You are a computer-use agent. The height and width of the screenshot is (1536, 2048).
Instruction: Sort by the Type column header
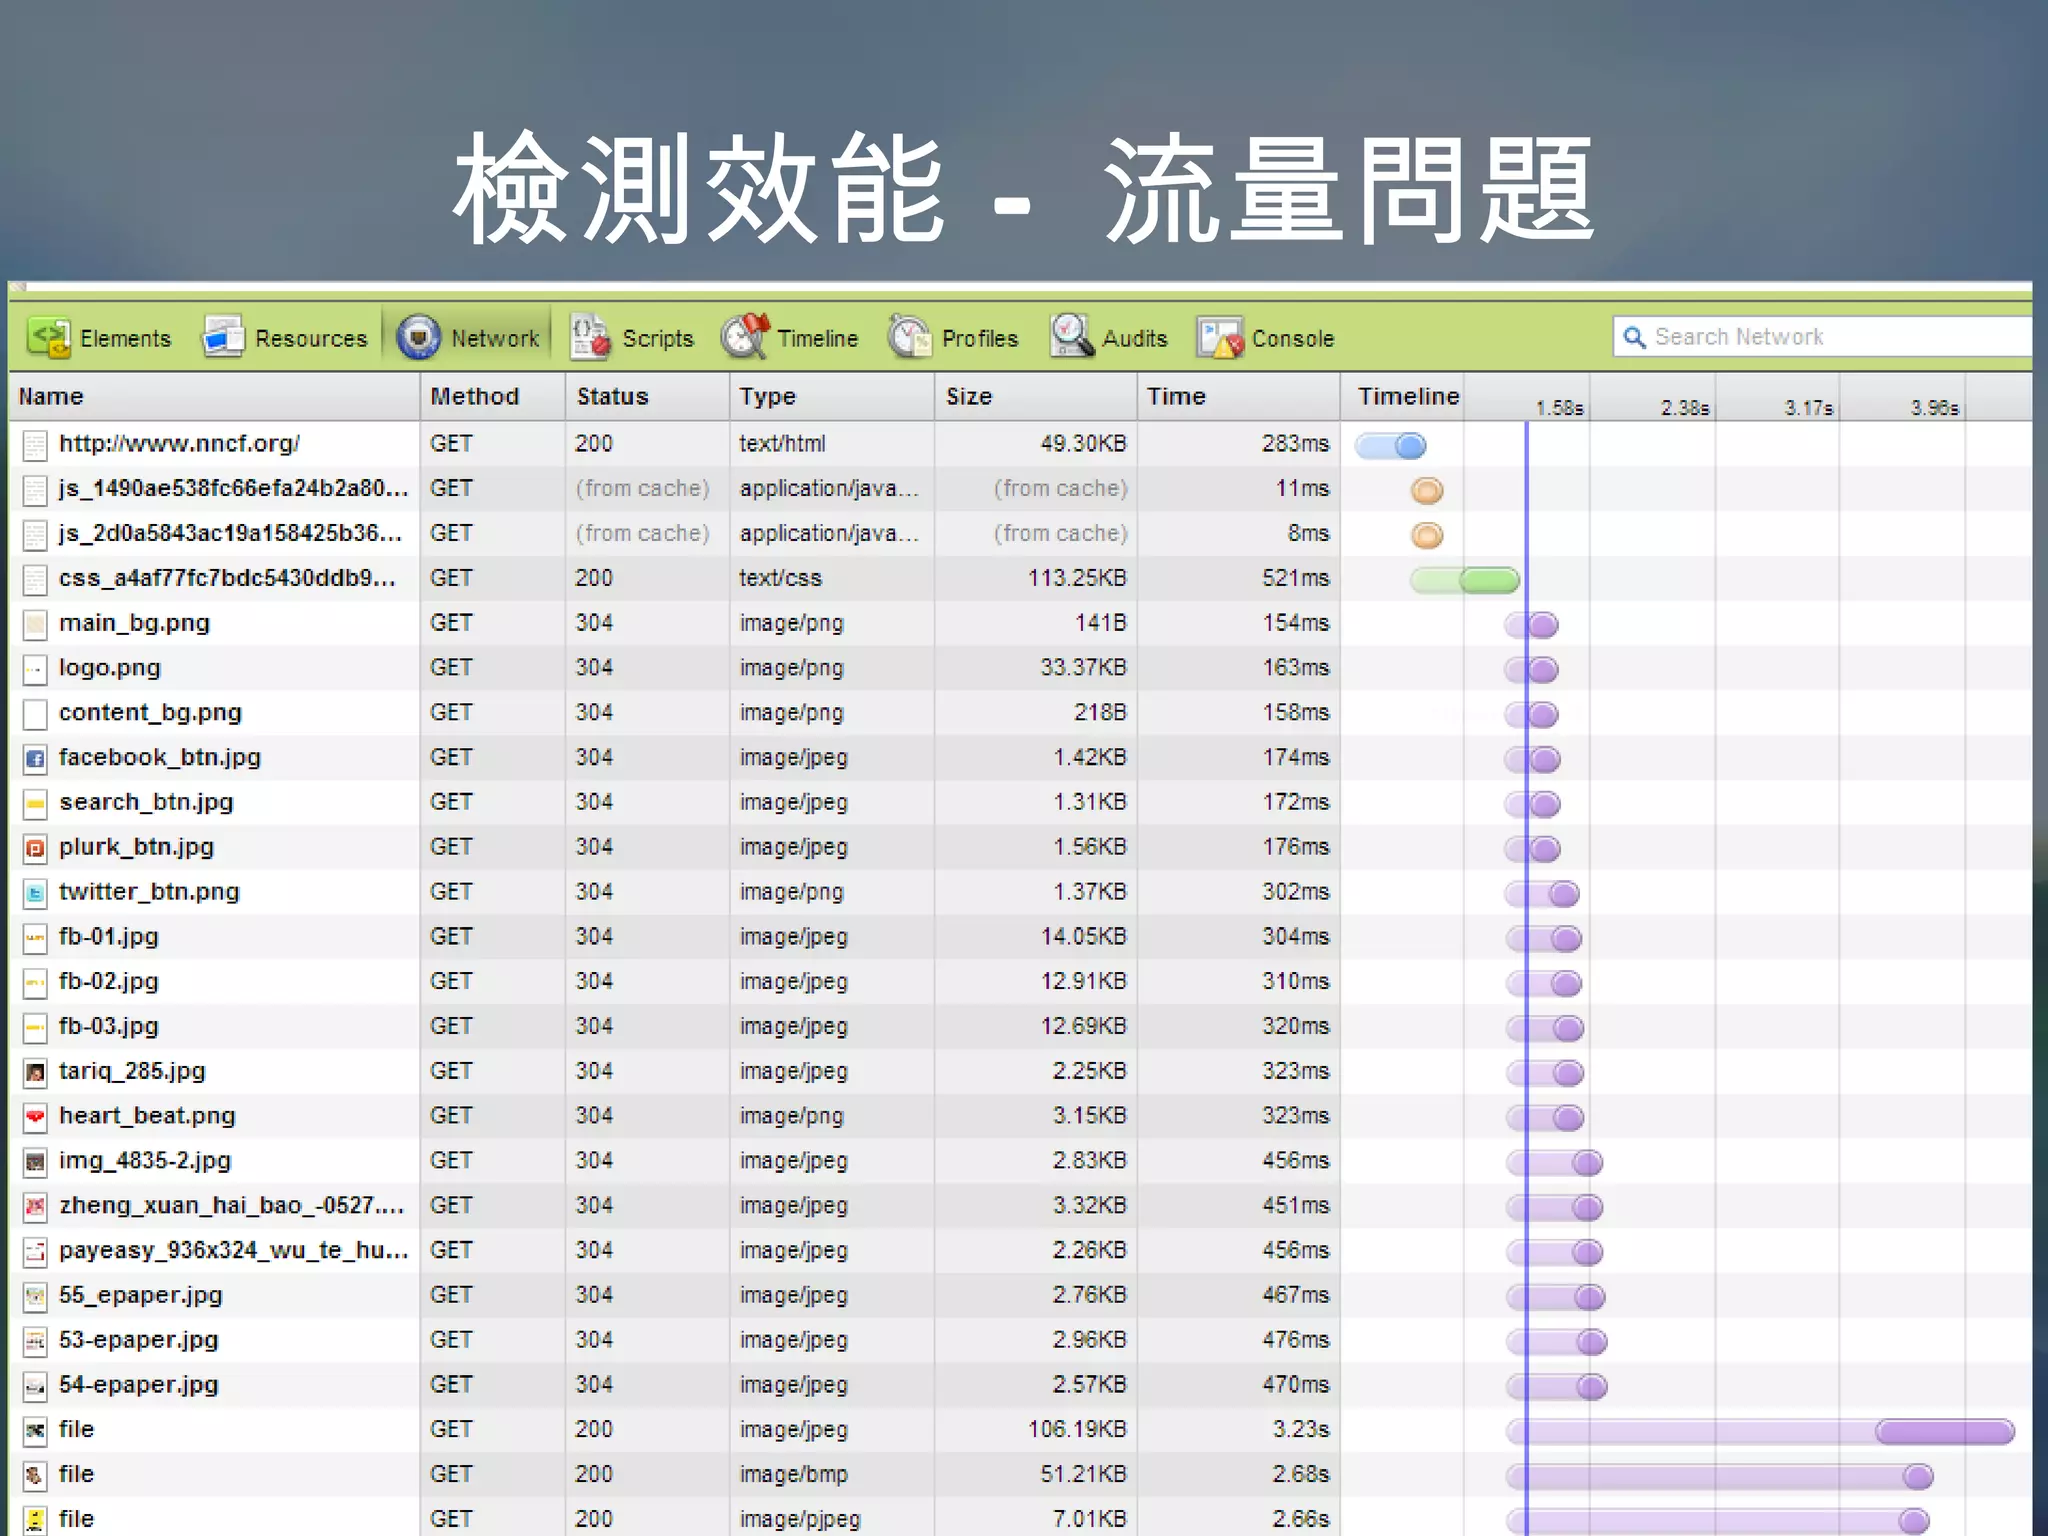tap(833, 397)
